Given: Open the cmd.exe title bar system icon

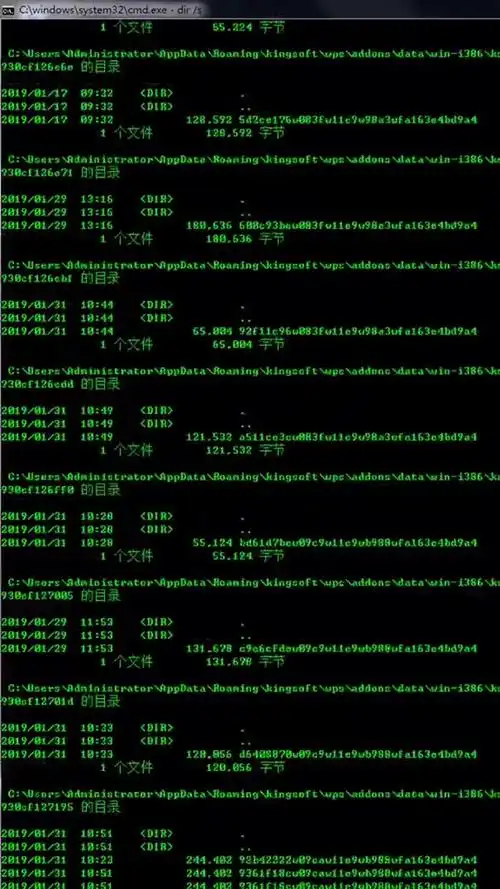Looking at the screenshot, I should (8, 10).
